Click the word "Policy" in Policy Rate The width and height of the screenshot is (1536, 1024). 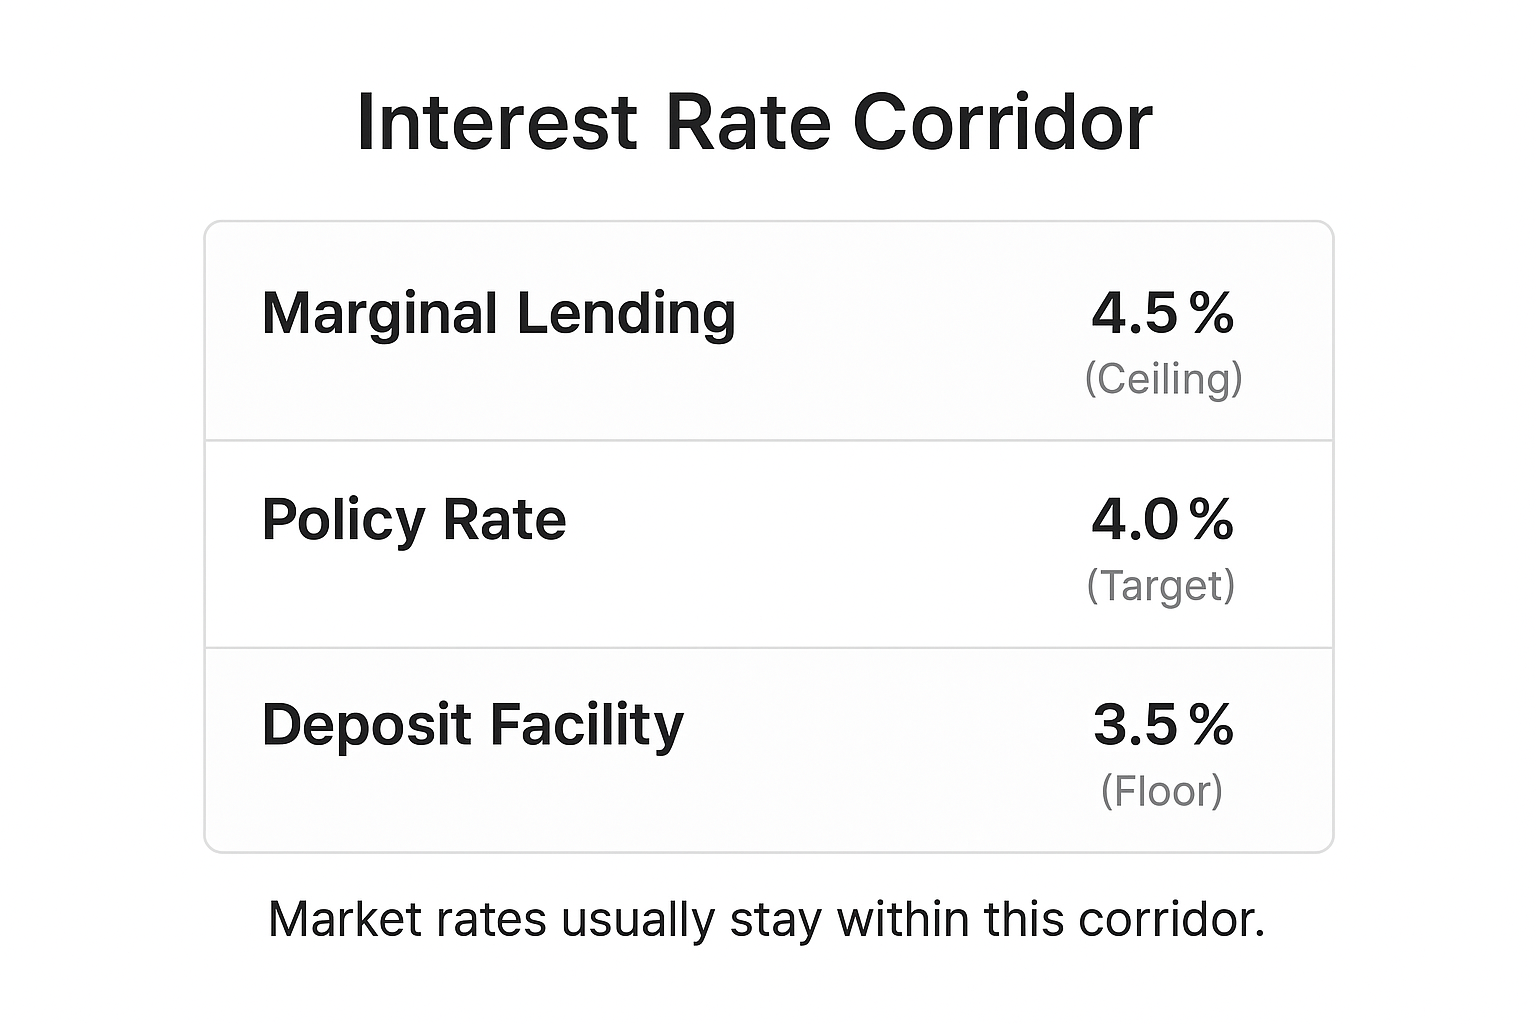click(x=343, y=520)
